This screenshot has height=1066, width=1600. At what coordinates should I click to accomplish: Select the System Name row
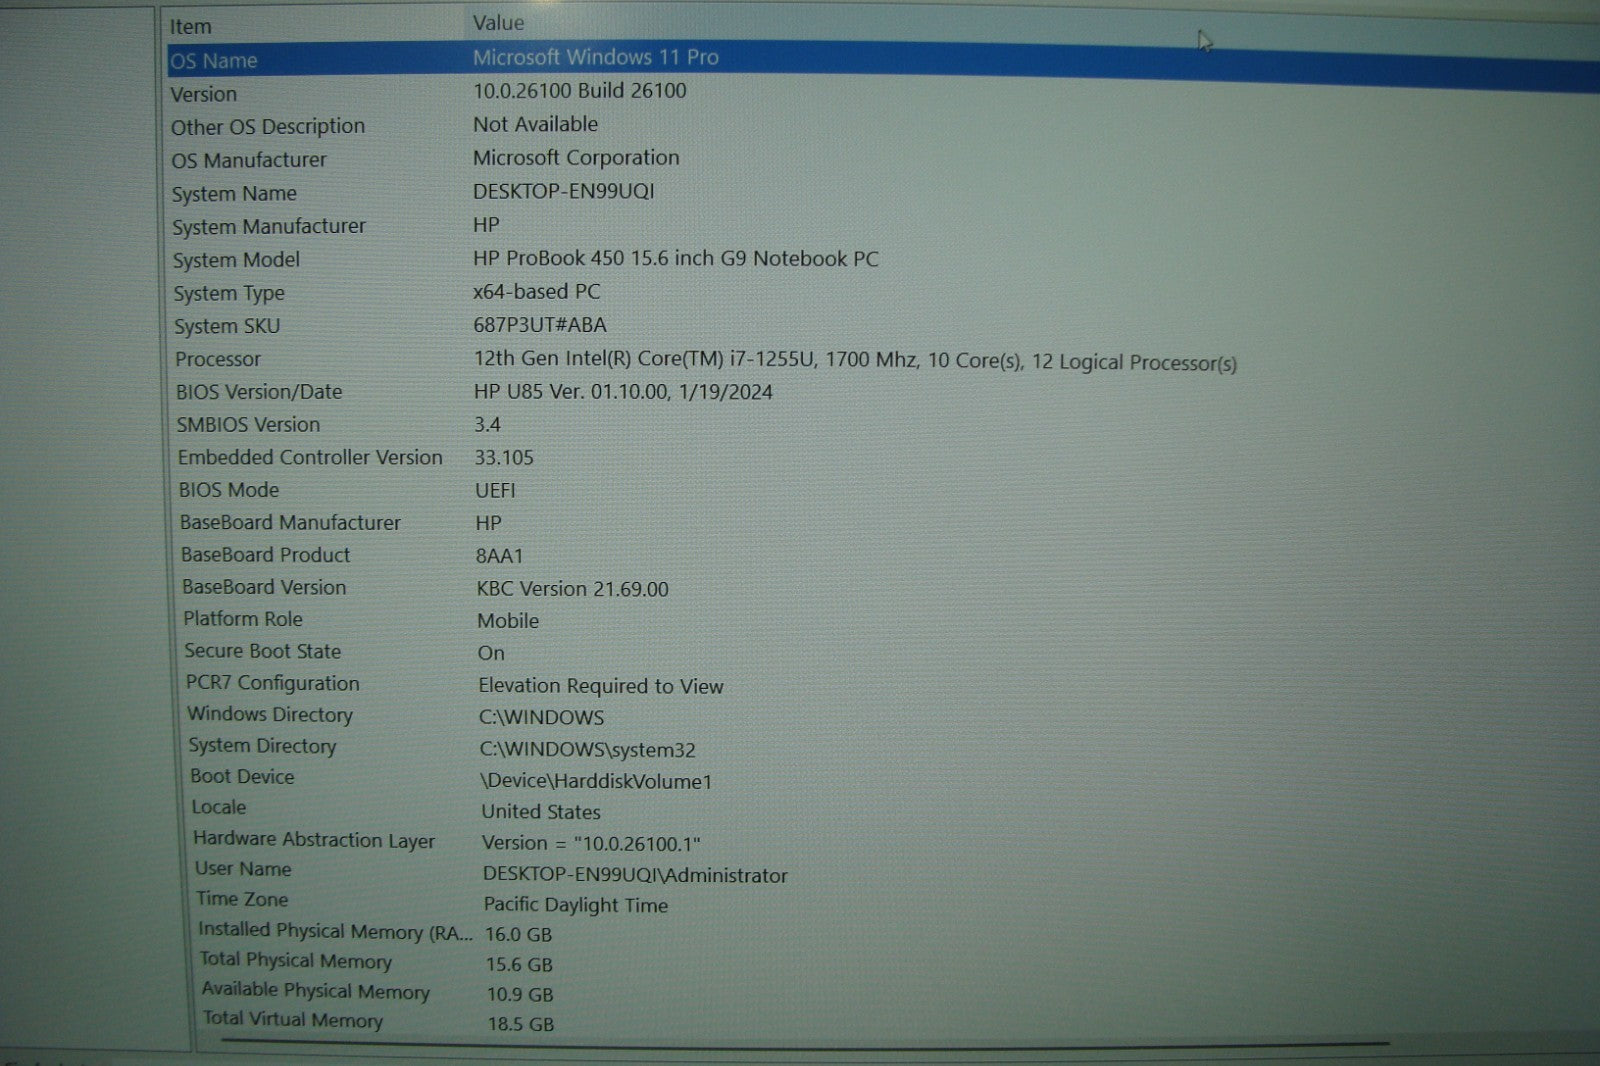234,194
